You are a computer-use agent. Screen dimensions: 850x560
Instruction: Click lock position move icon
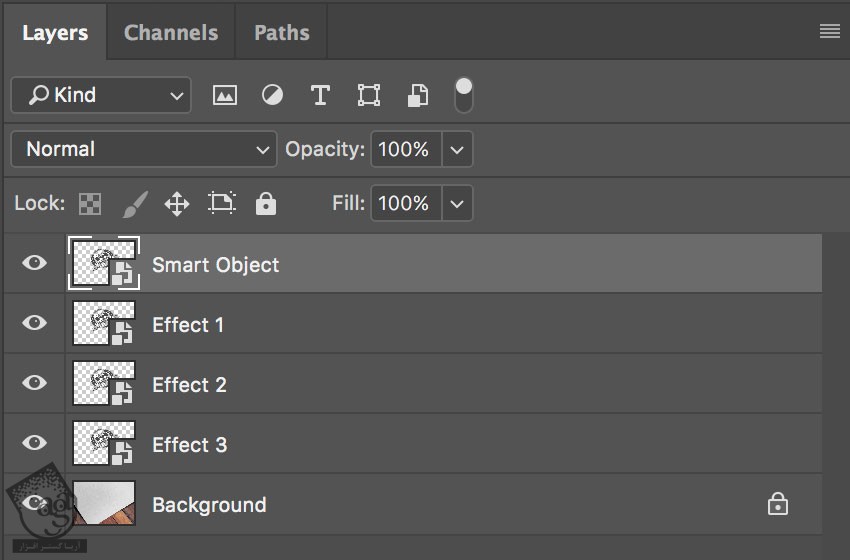click(x=177, y=204)
